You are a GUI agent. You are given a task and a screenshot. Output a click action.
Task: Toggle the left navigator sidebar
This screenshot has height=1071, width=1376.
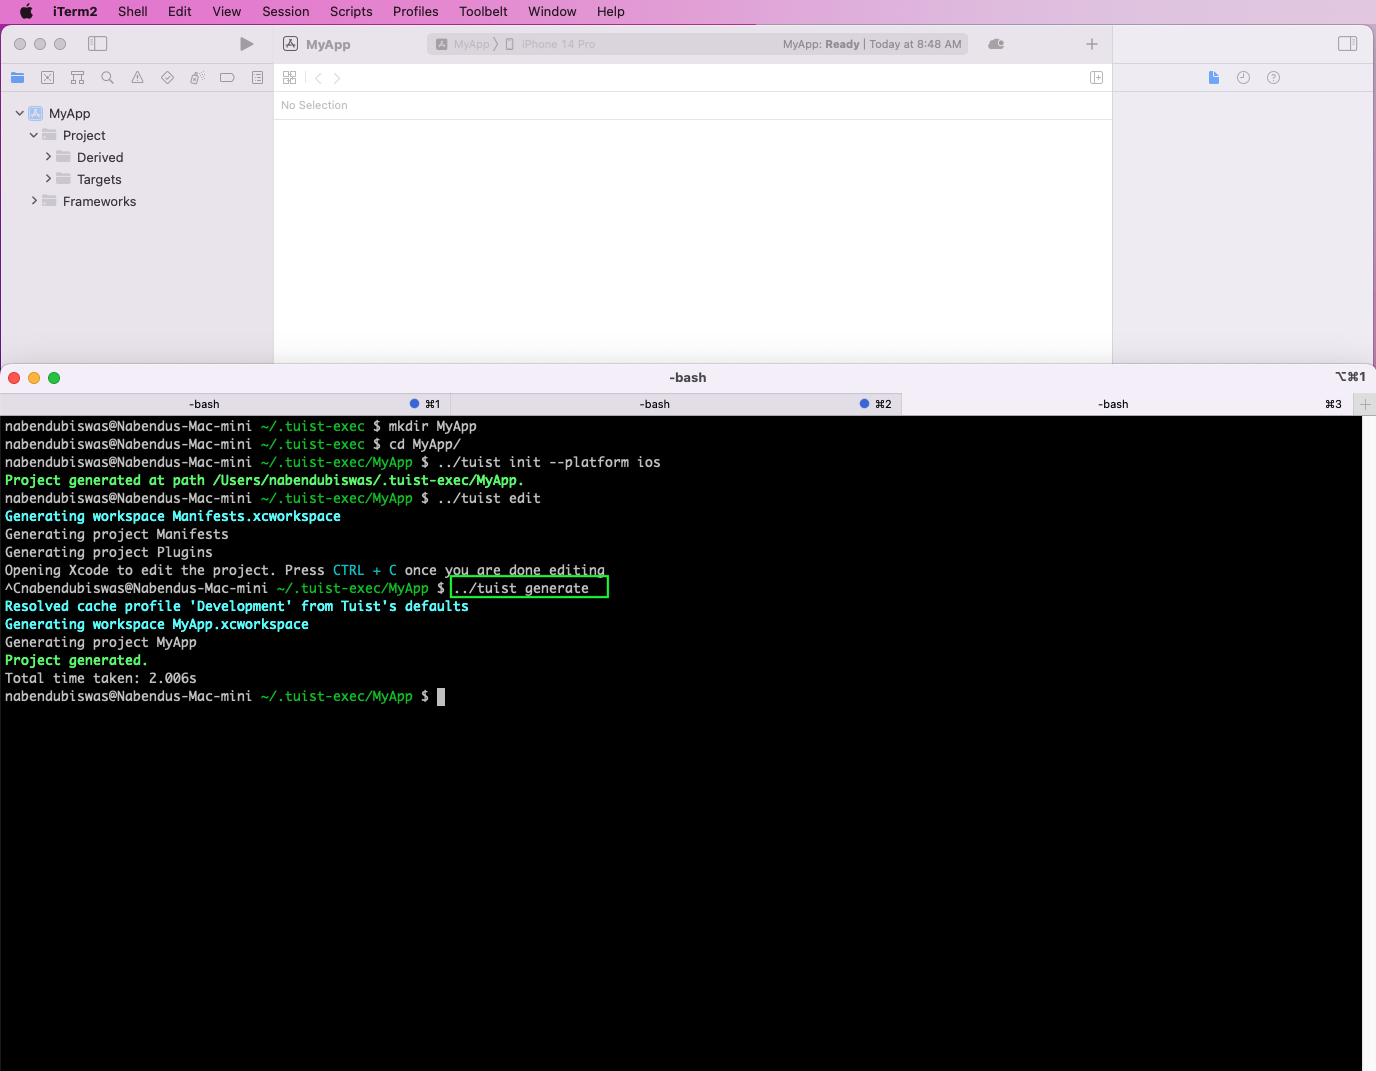click(98, 44)
